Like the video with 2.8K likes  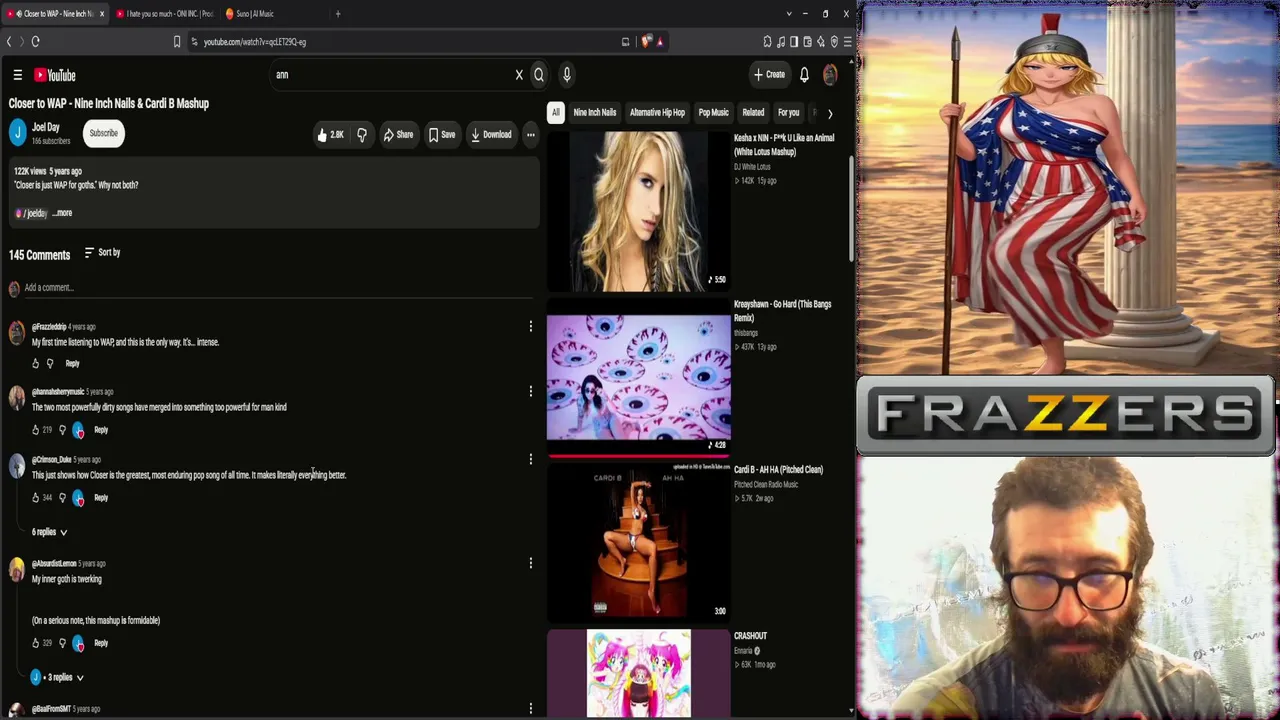[x=330, y=135]
